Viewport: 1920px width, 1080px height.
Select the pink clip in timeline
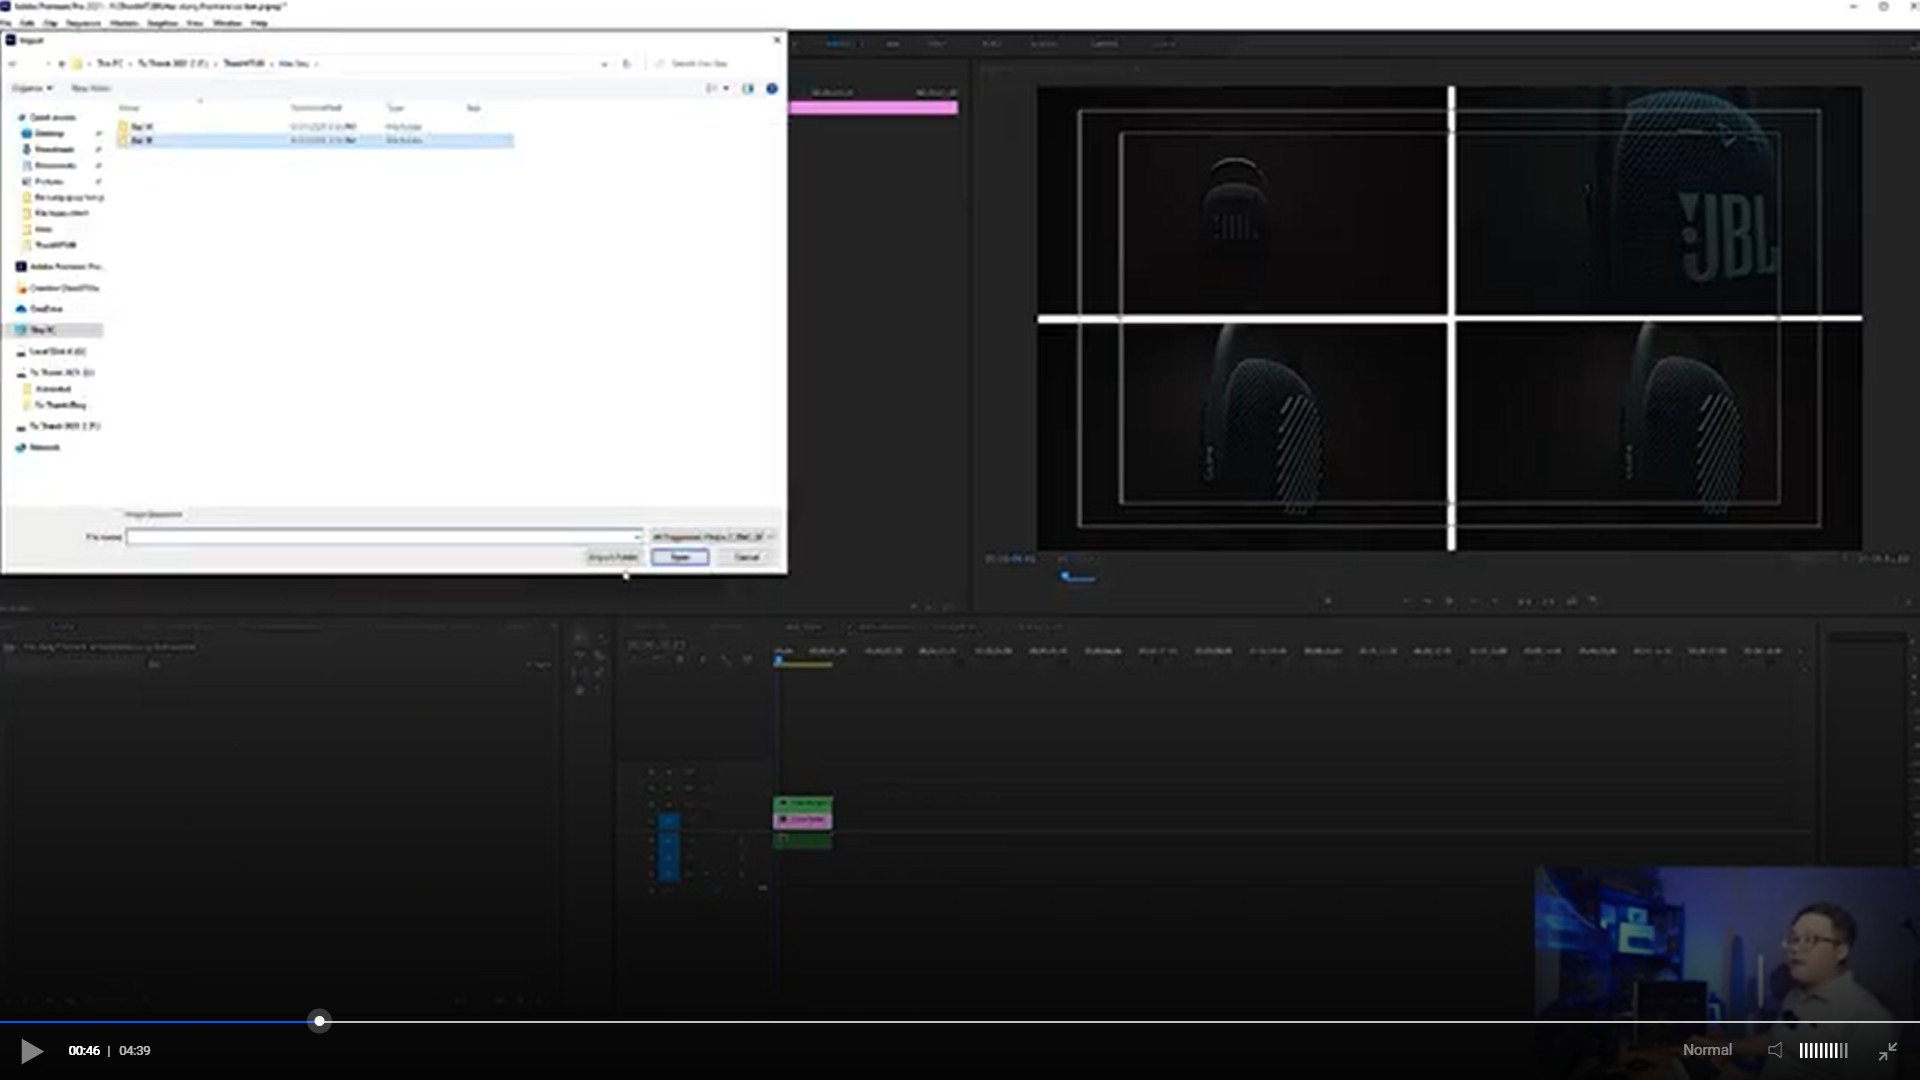(803, 820)
